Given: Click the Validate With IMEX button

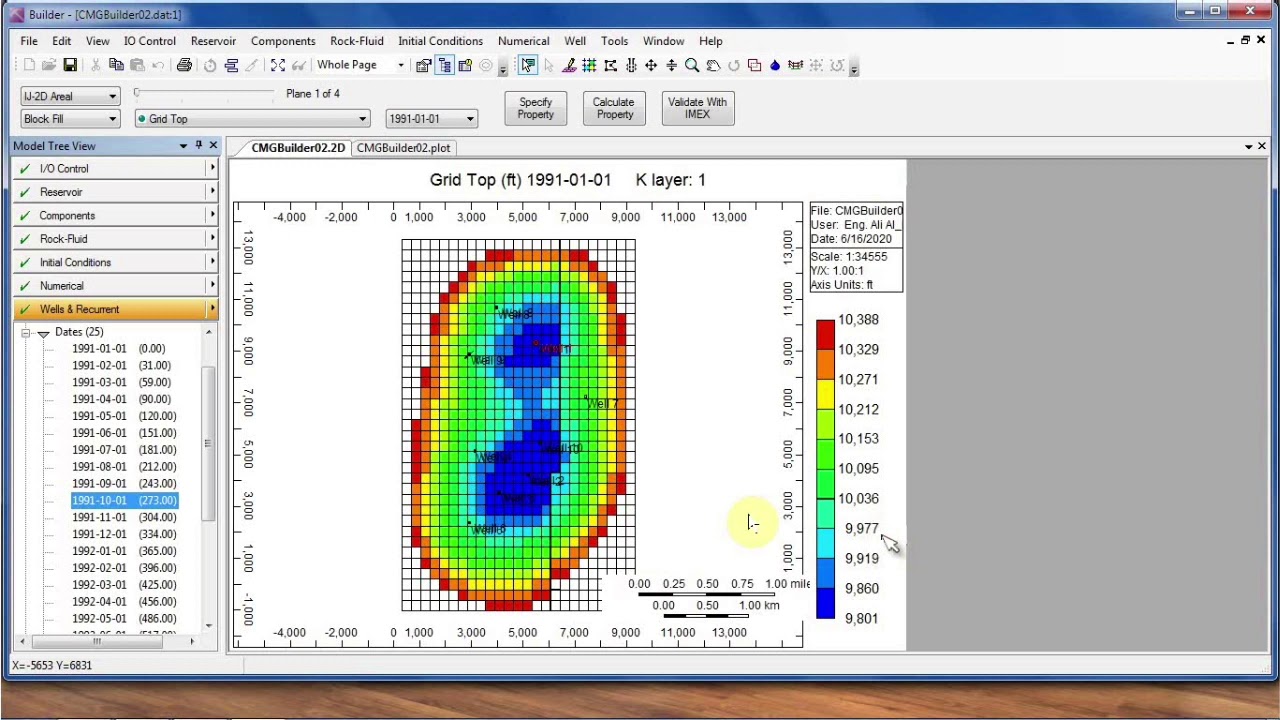Looking at the screenshot, I should click(698, 108).
